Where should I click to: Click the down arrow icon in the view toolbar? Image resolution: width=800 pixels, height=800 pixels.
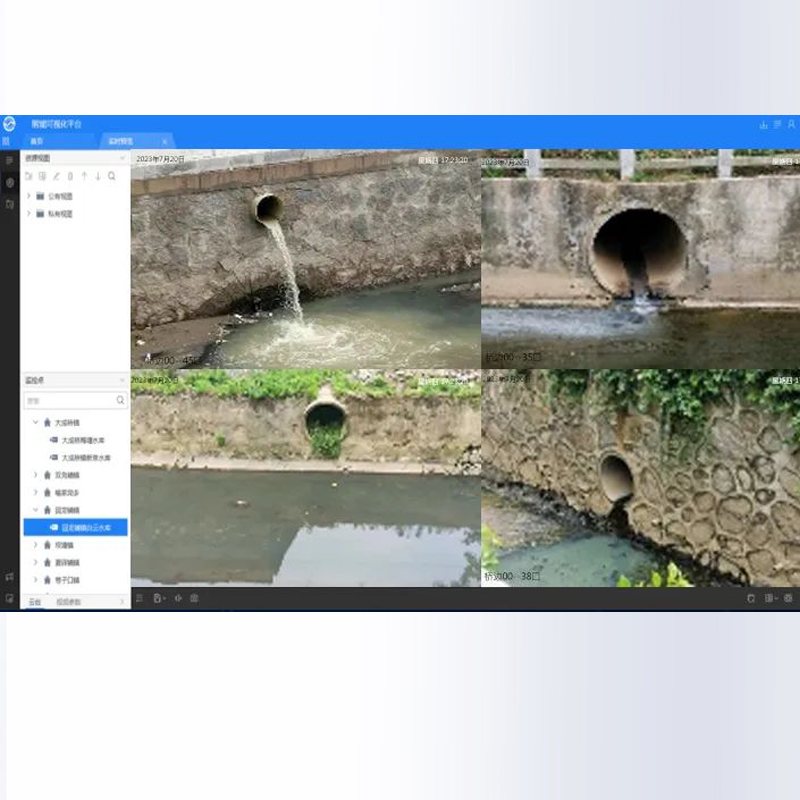[98, 176]
